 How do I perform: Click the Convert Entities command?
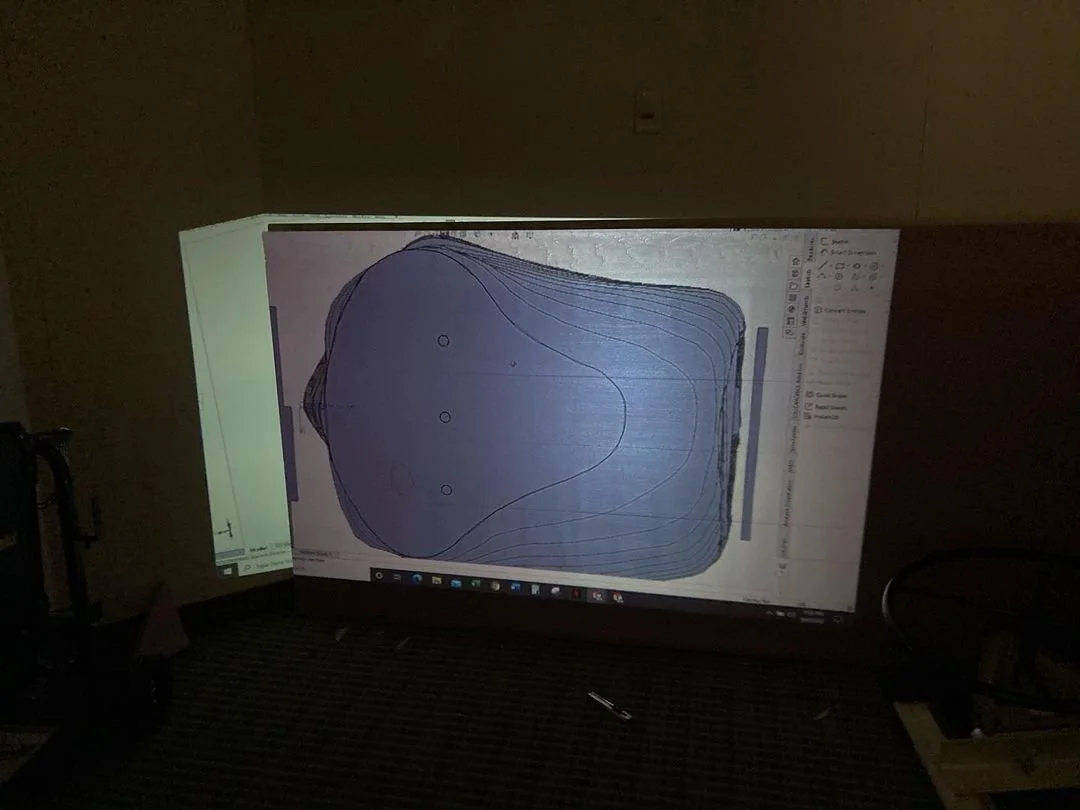tap(840, 311)
